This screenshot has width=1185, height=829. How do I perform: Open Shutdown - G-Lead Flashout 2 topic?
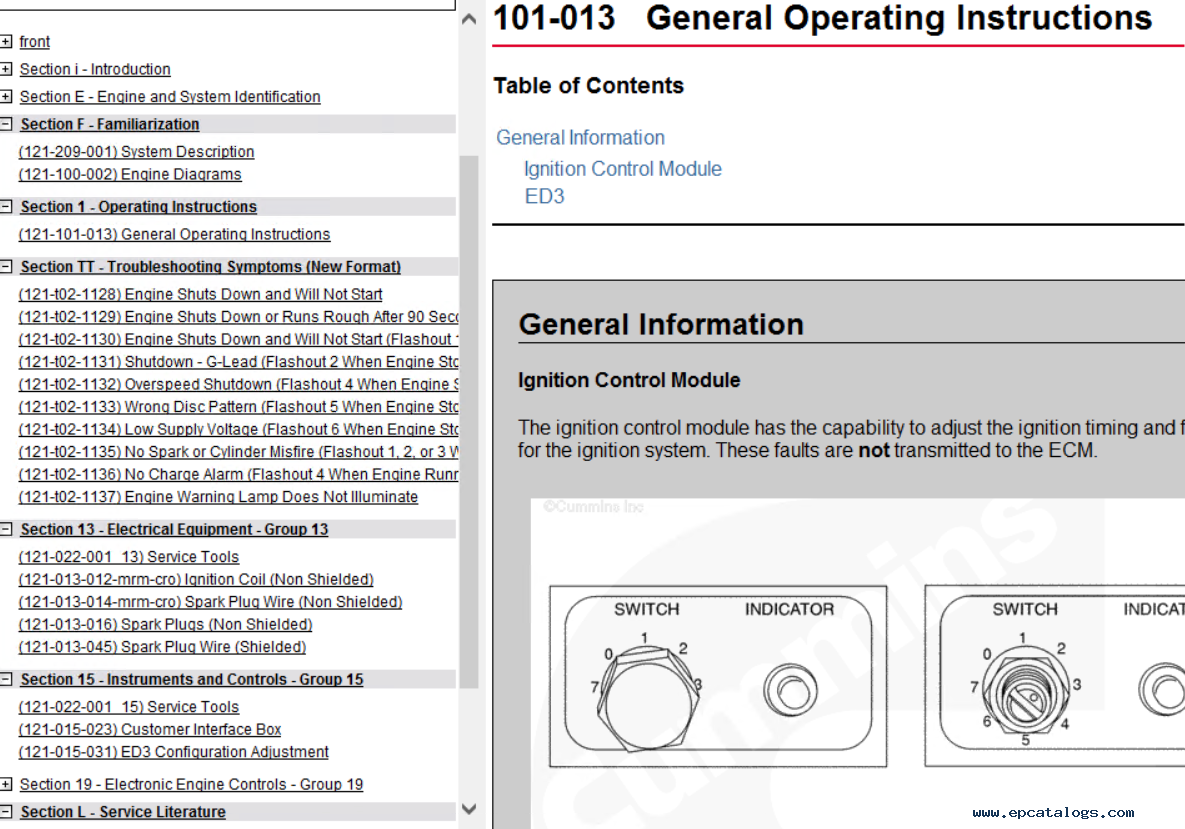238,362
